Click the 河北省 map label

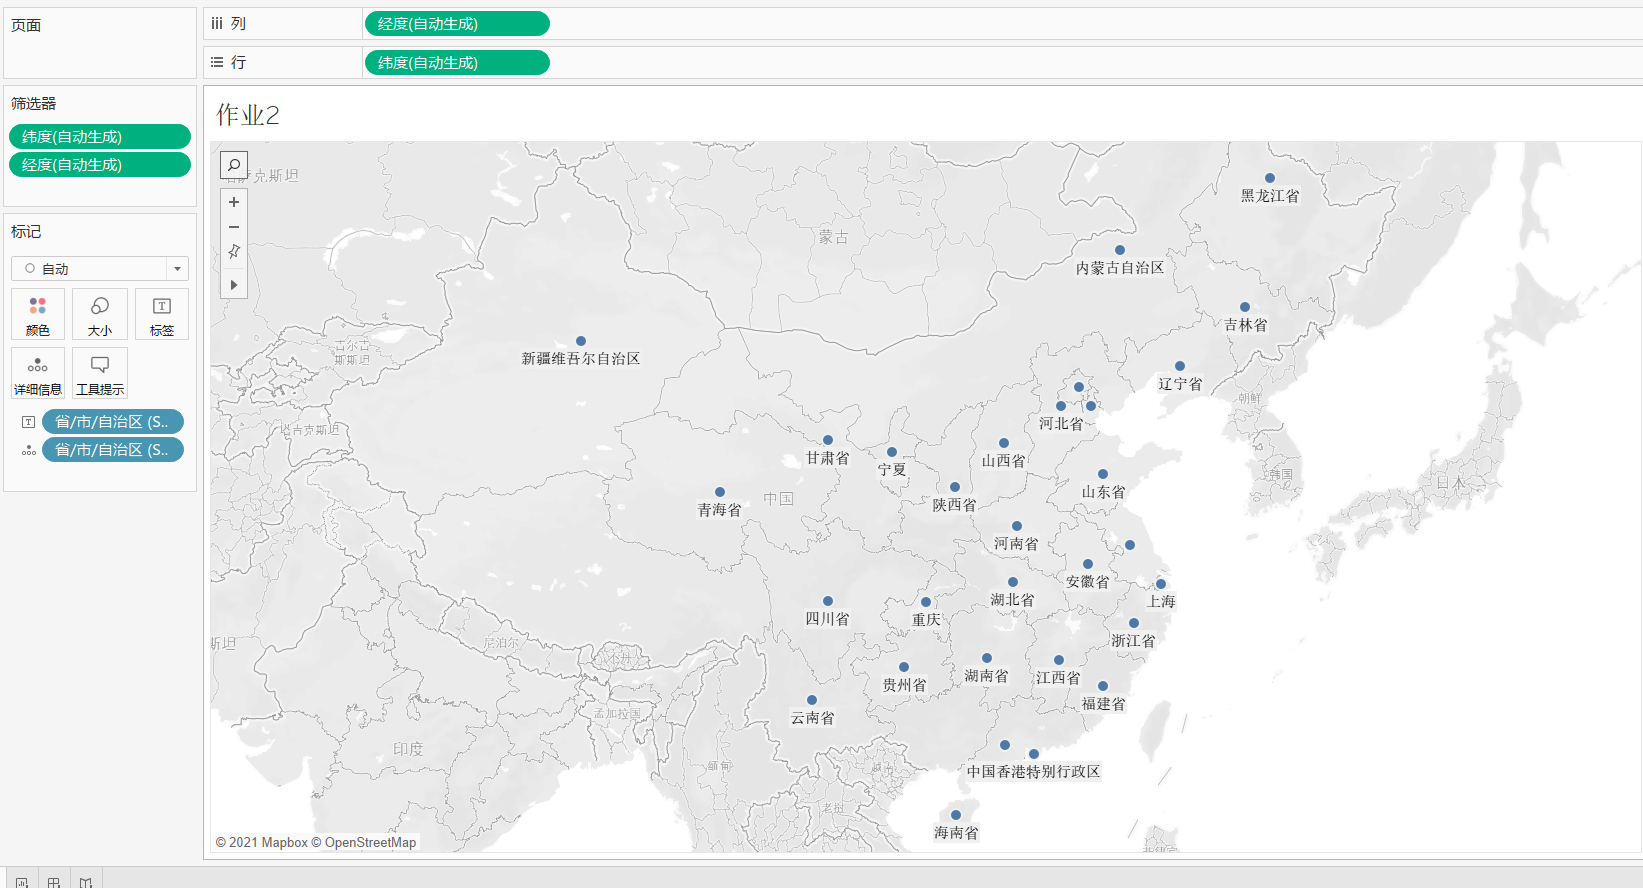coord(1060,424)
